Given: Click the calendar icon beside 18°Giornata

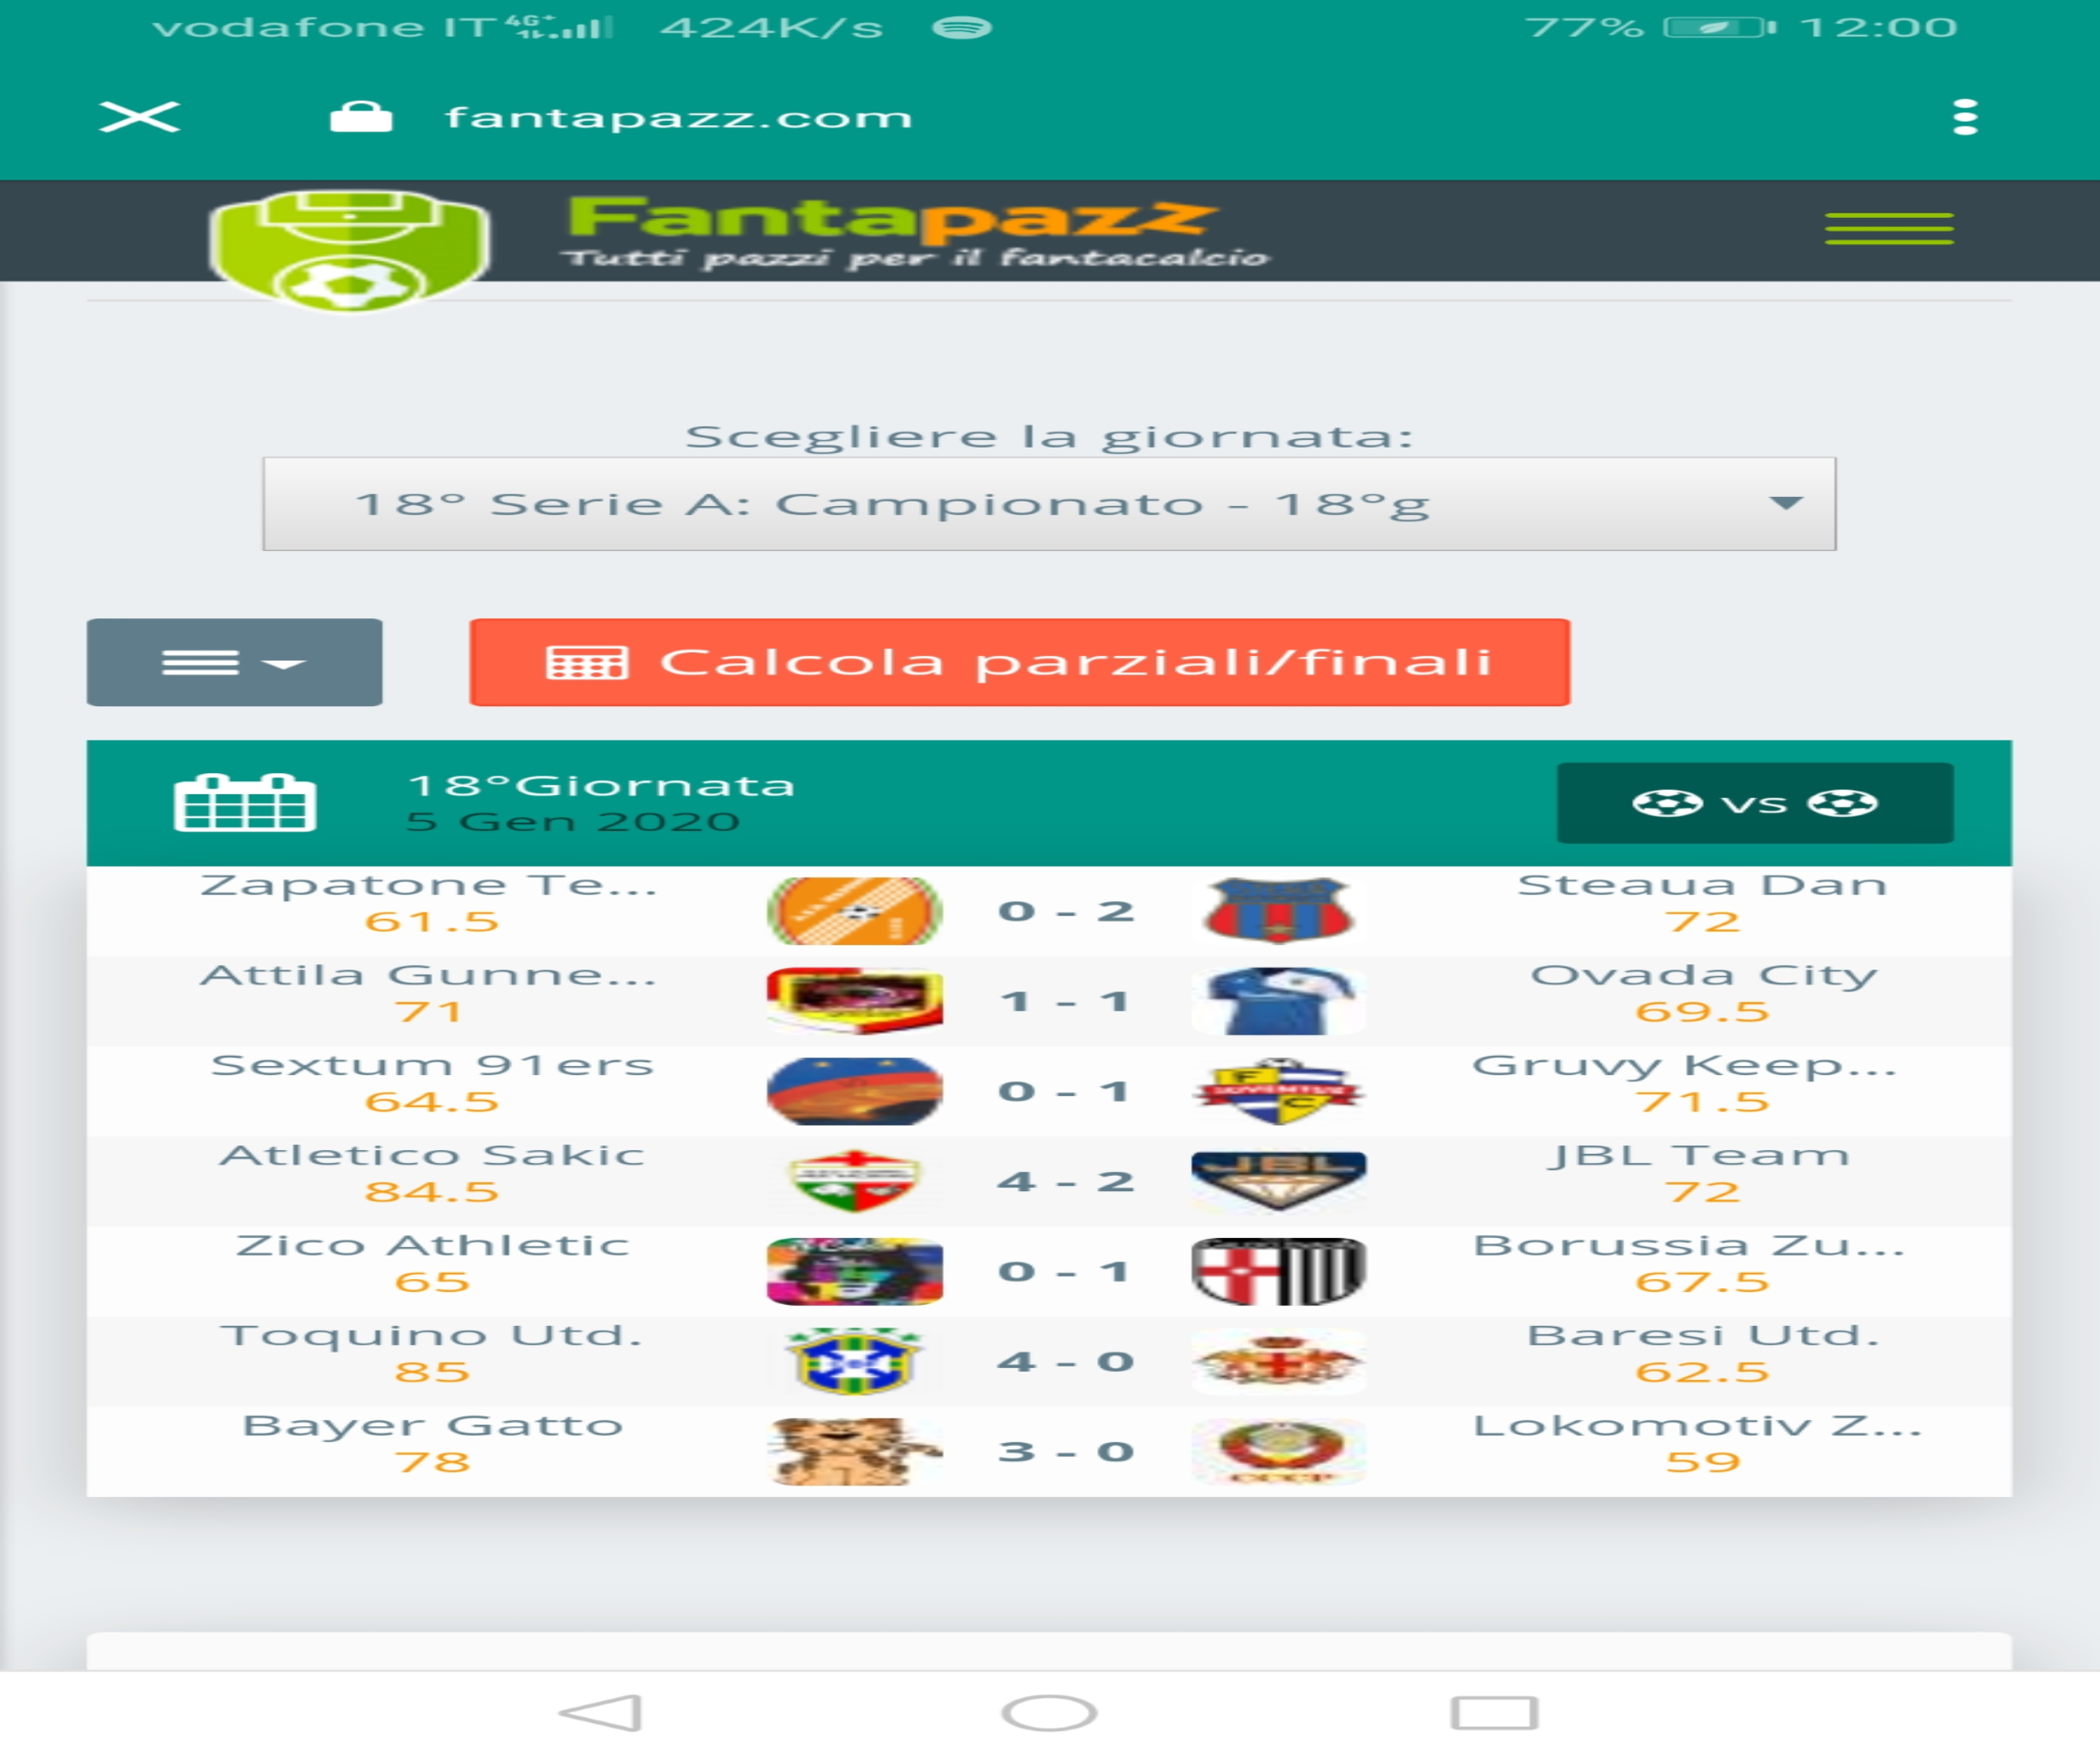Looking at the screenshot, I should tap(245, 802).
